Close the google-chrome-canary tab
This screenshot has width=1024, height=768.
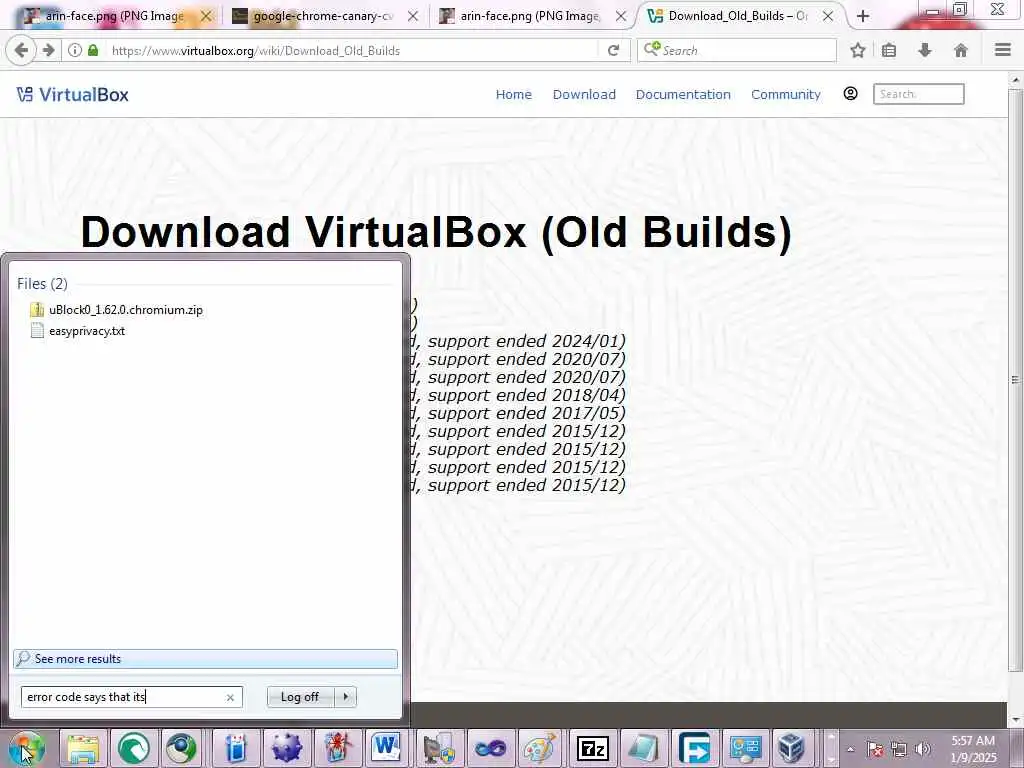point(413,16)
